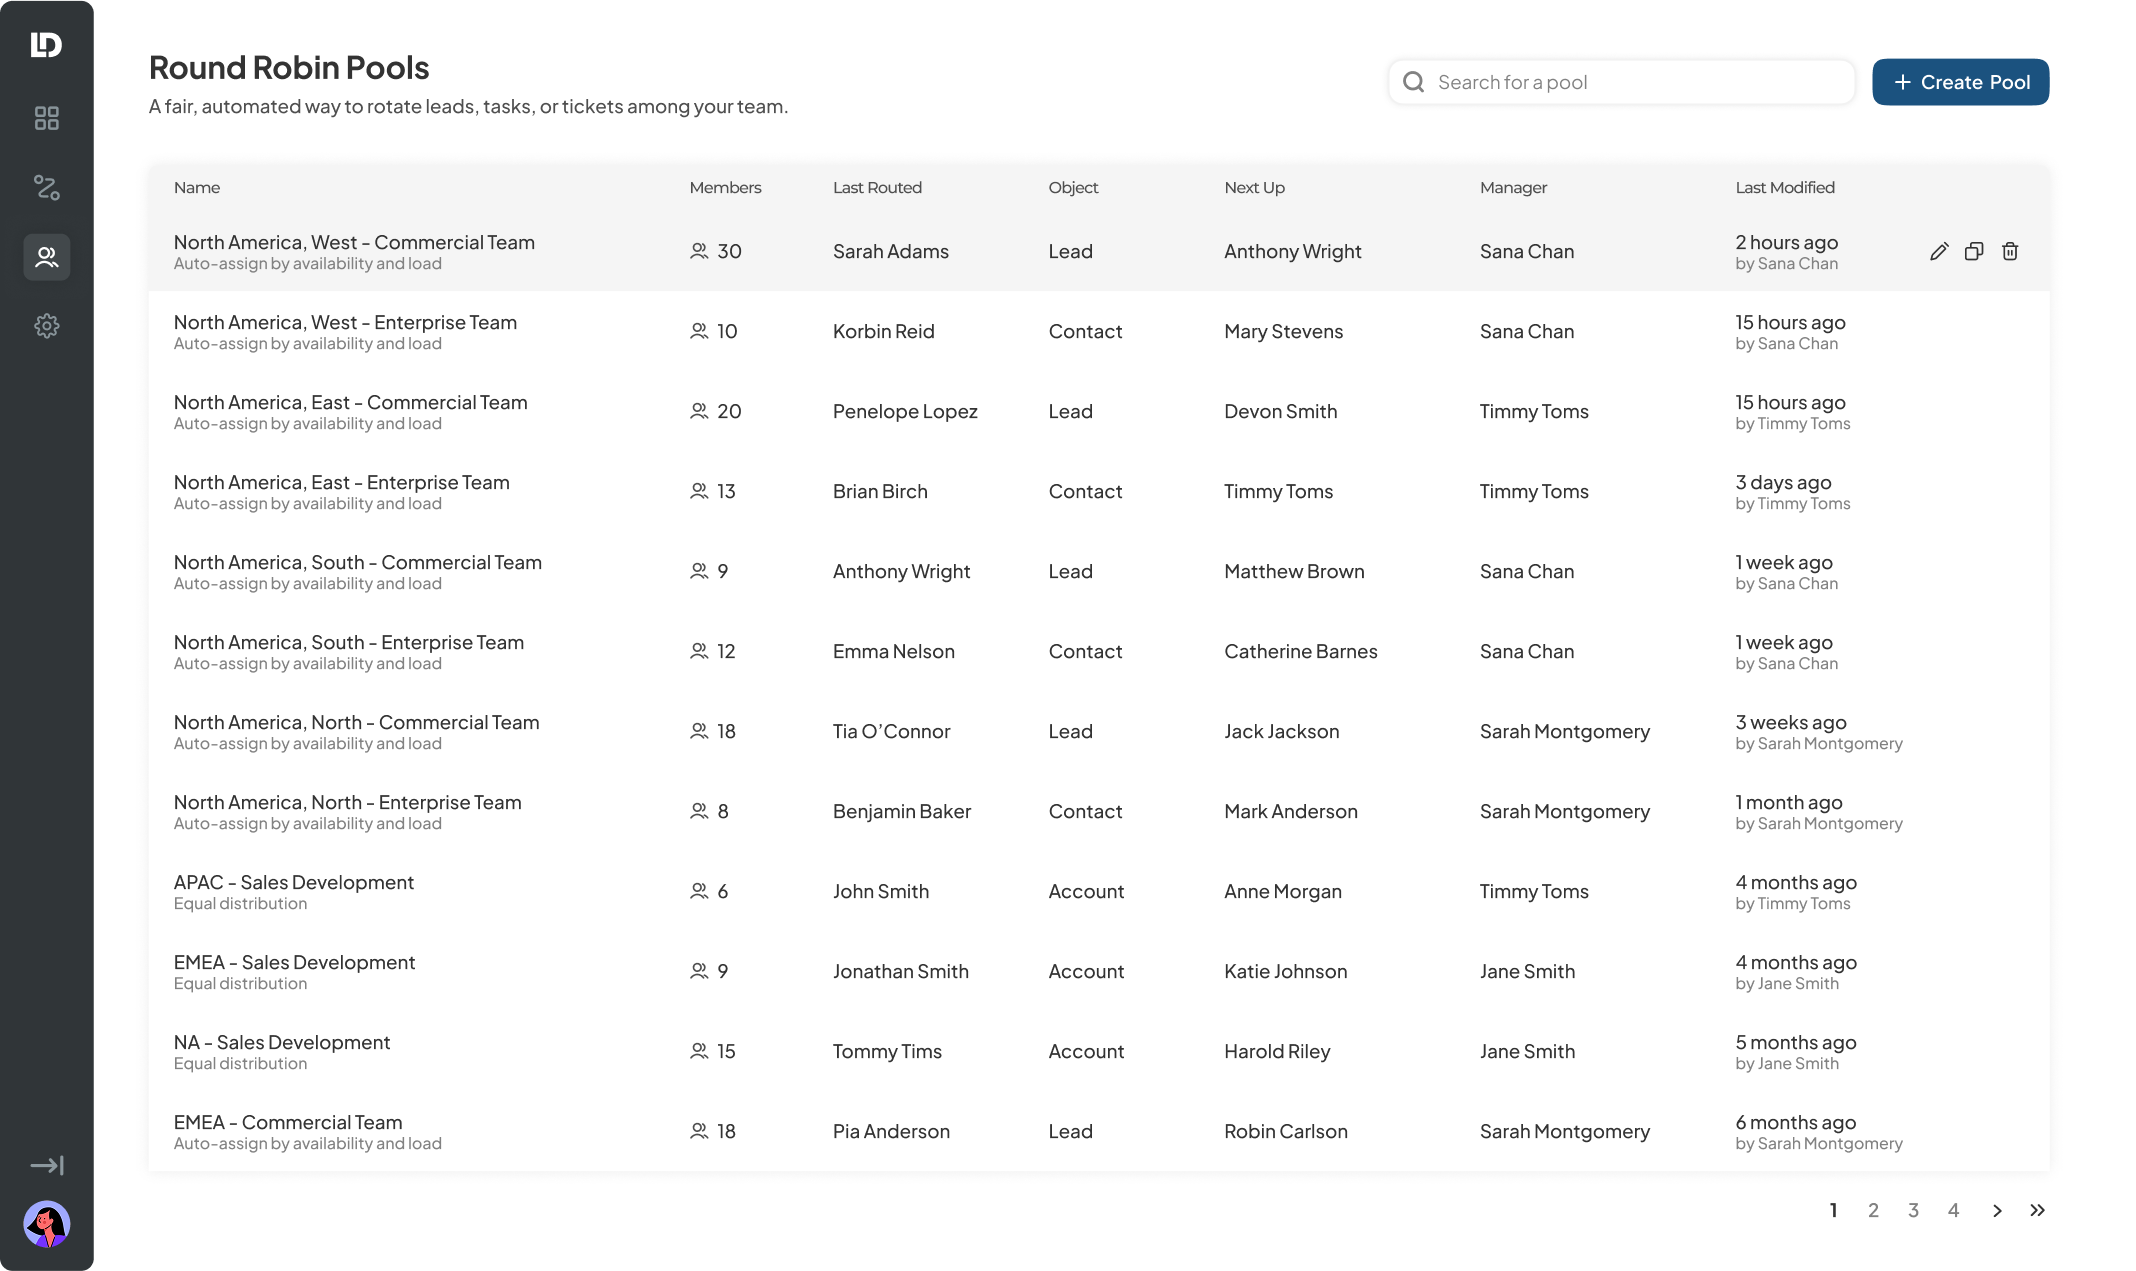Open user profile avatar
This screenshot has height=1271, width=2136.
tap(47, 1224)
